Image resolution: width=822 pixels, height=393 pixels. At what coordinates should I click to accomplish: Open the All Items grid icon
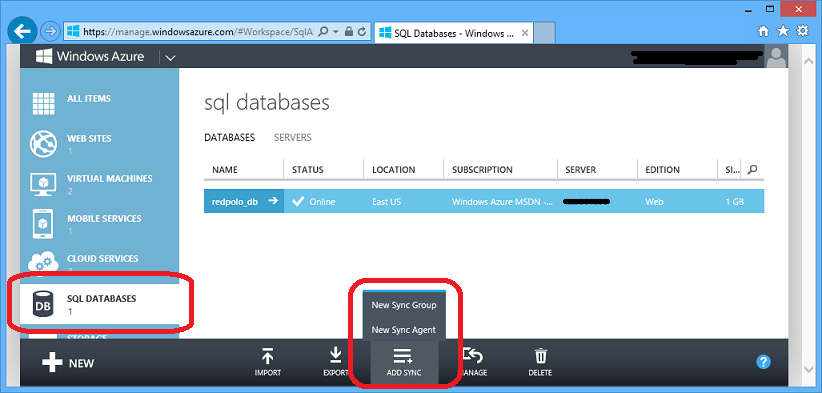(43, 103)
